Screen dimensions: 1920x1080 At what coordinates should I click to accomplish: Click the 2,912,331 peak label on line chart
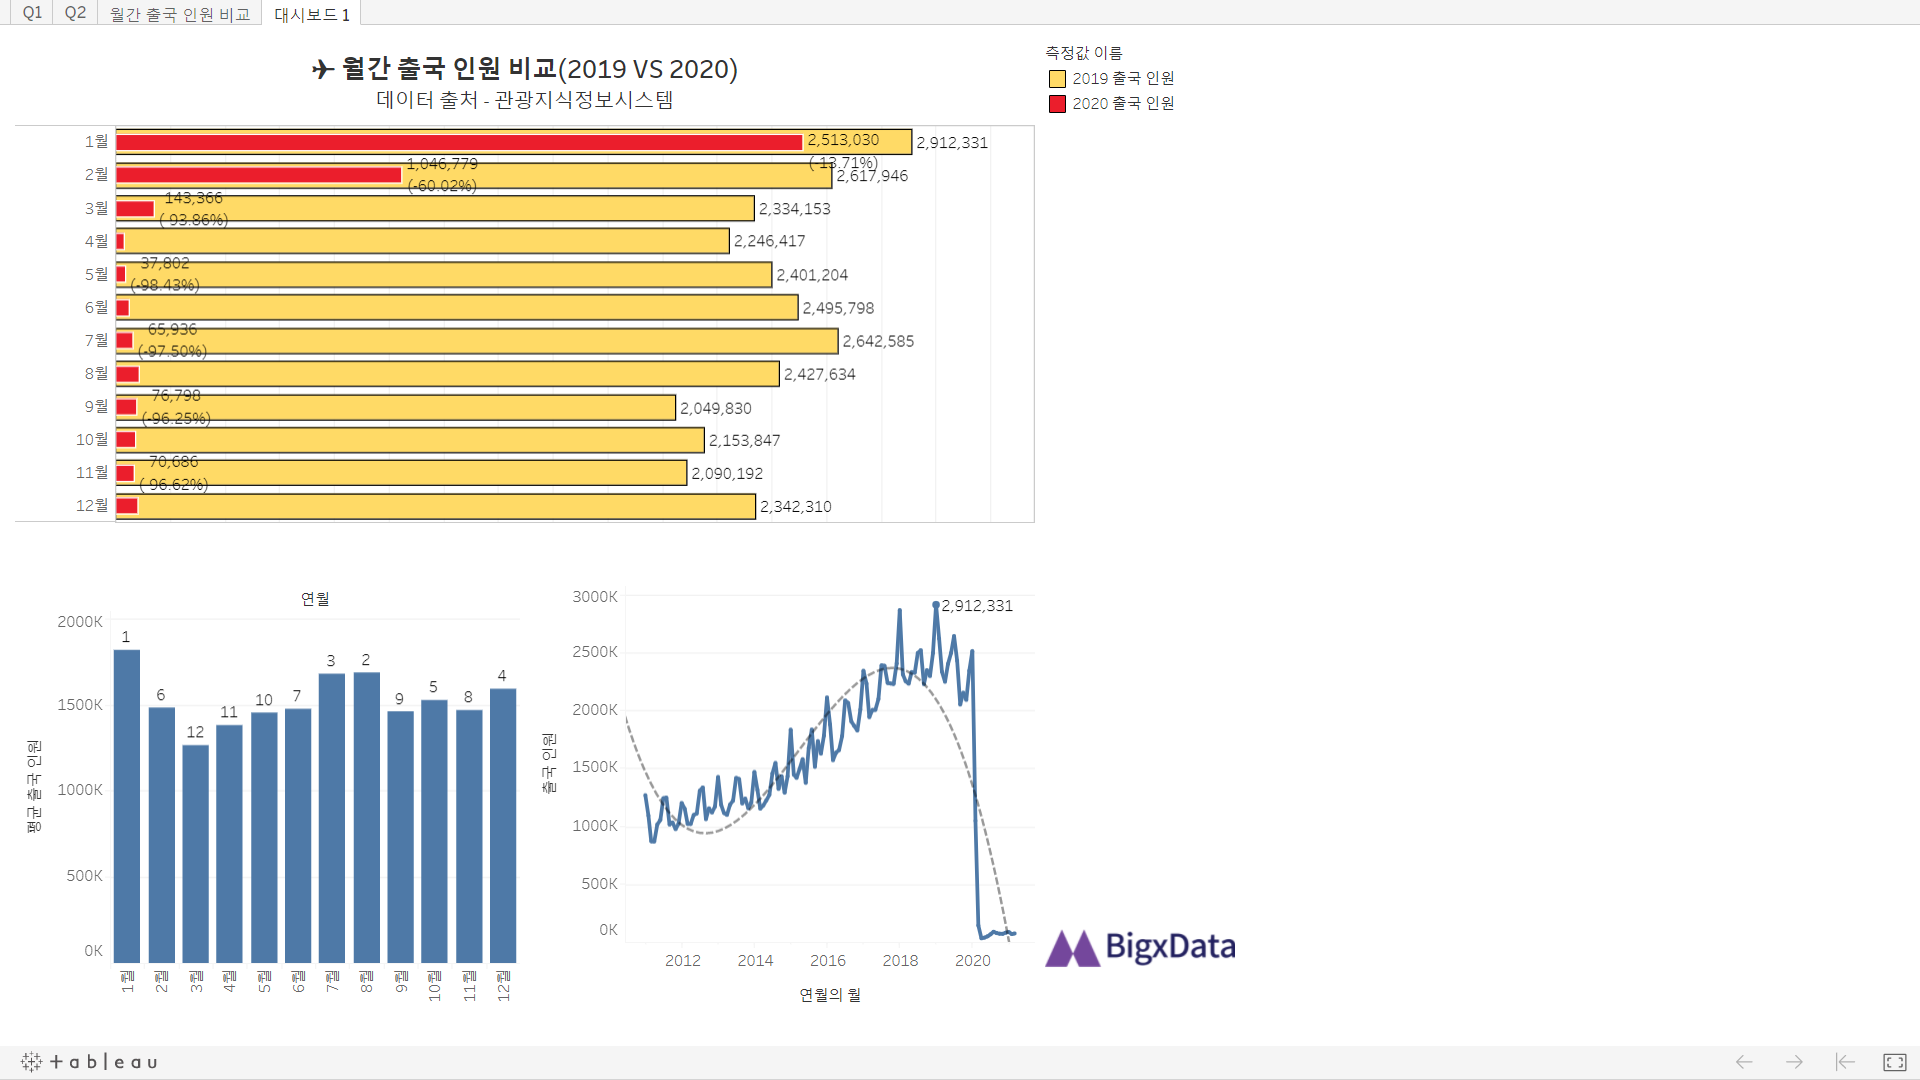977,606
